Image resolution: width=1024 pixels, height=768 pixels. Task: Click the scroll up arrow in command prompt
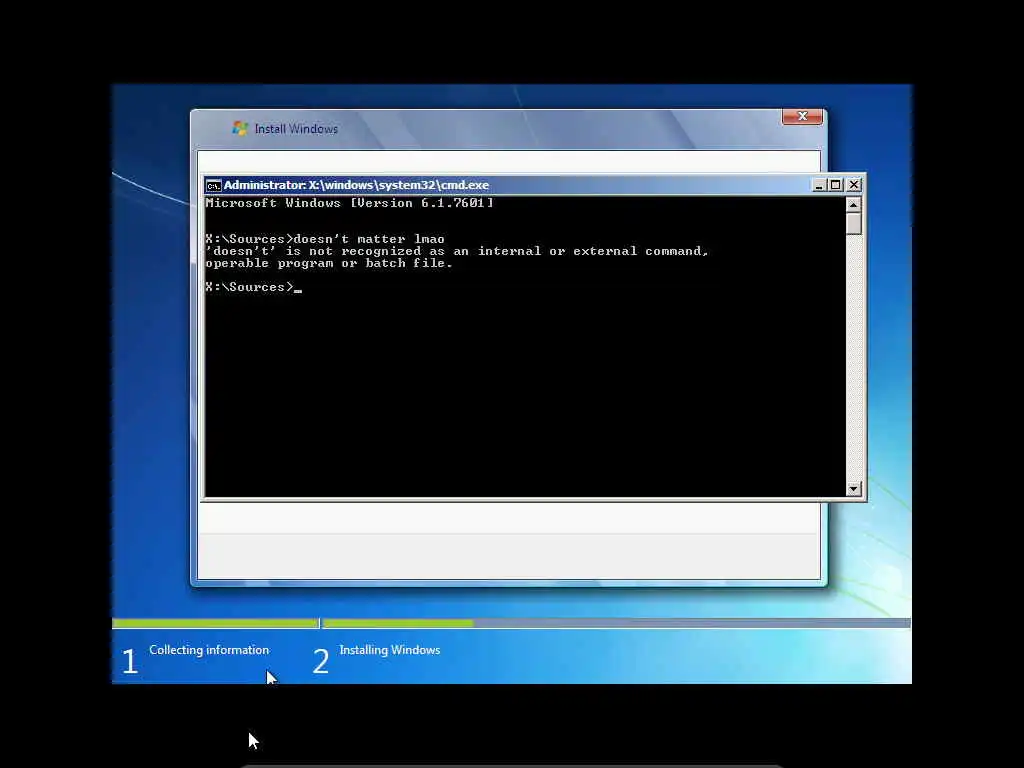coord(854,204)
